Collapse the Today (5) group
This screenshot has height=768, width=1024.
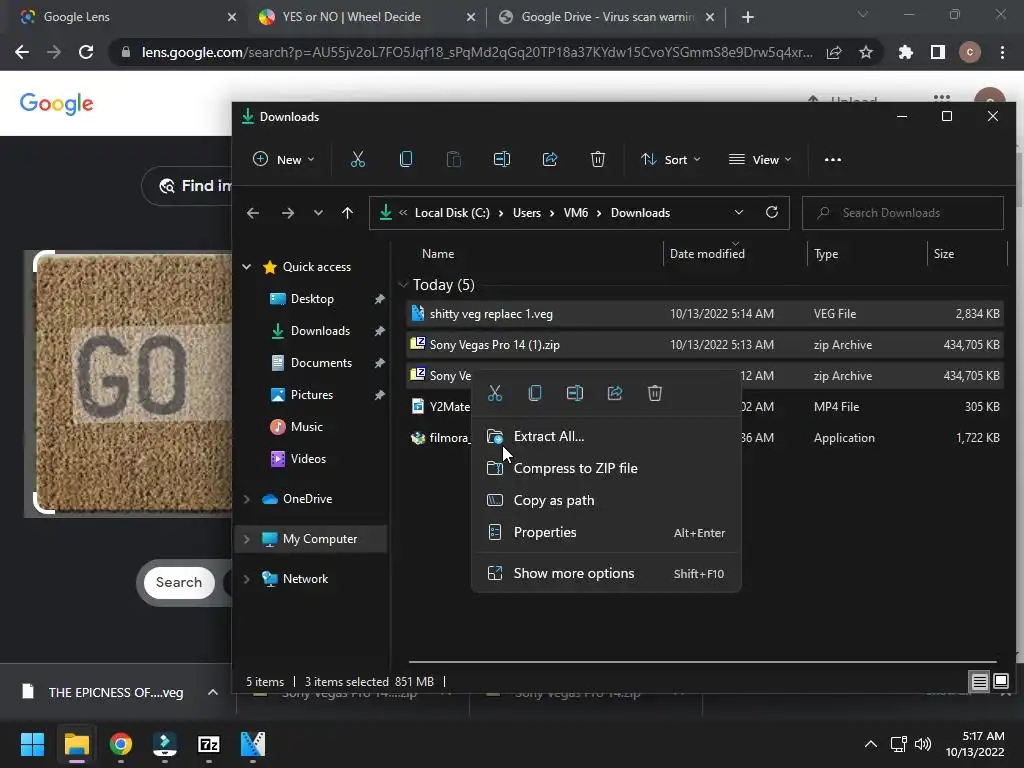[x=403, y=285]
